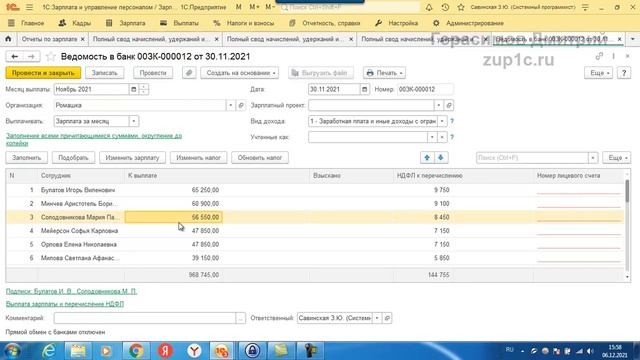
Task: Select cell 47 850,00 for Мейерсон
Action: click(x=174, y=231)
